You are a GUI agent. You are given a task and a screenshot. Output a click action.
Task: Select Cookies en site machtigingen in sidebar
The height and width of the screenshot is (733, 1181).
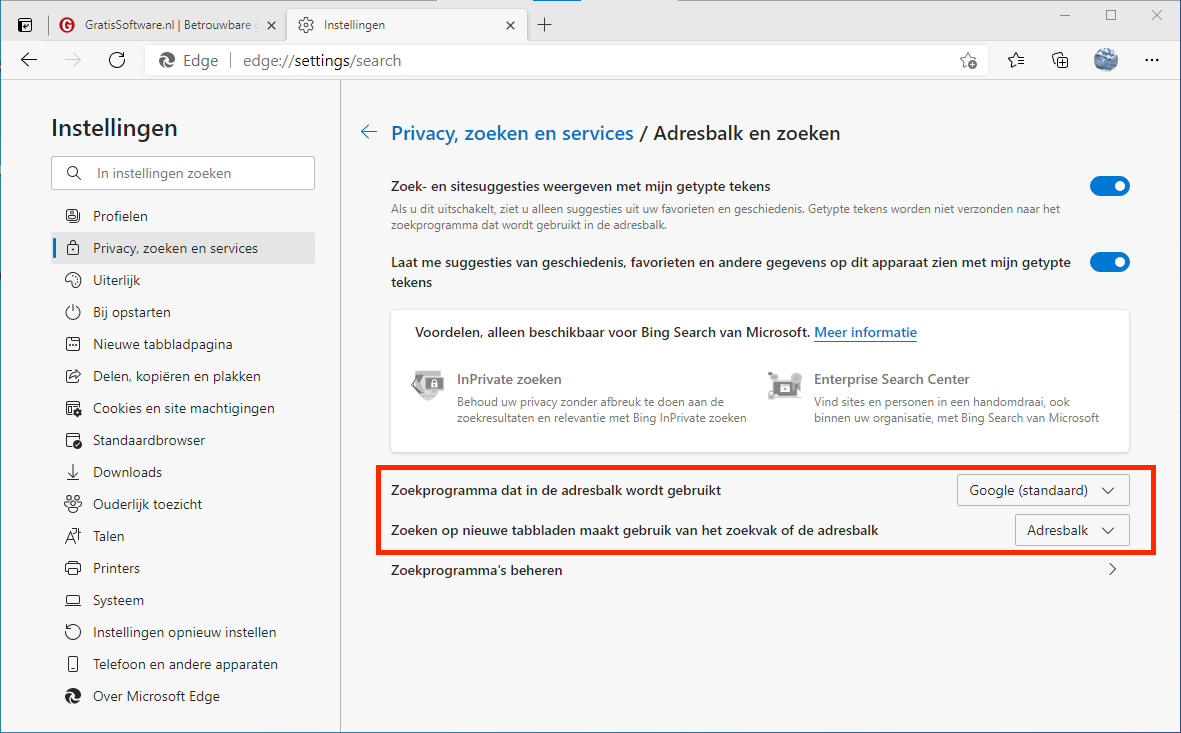tap(183, 408)
